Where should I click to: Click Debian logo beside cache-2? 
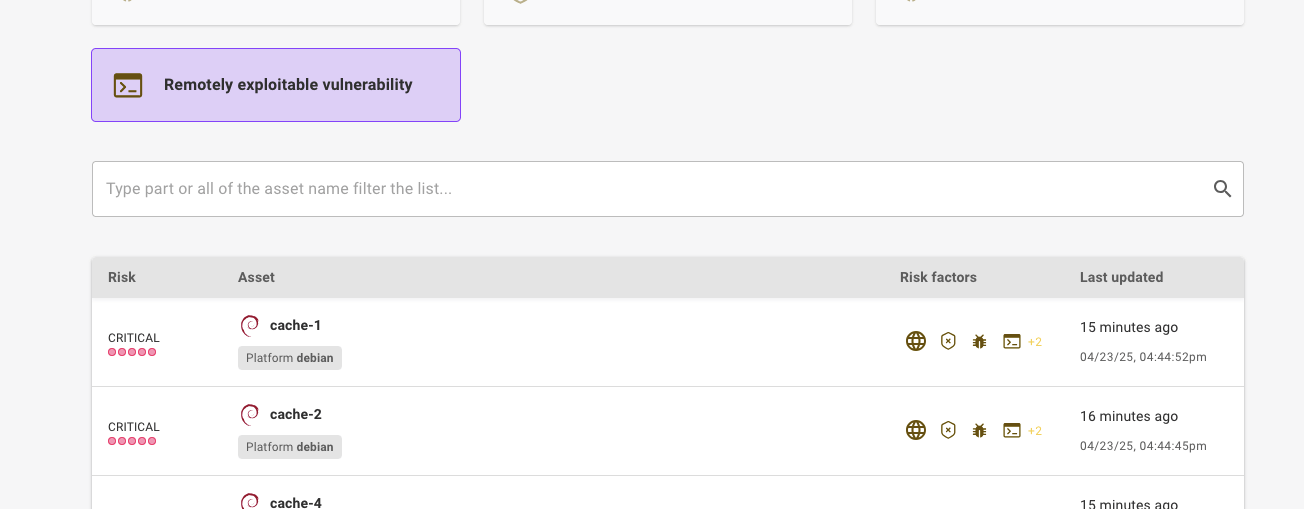pos(249,414)
